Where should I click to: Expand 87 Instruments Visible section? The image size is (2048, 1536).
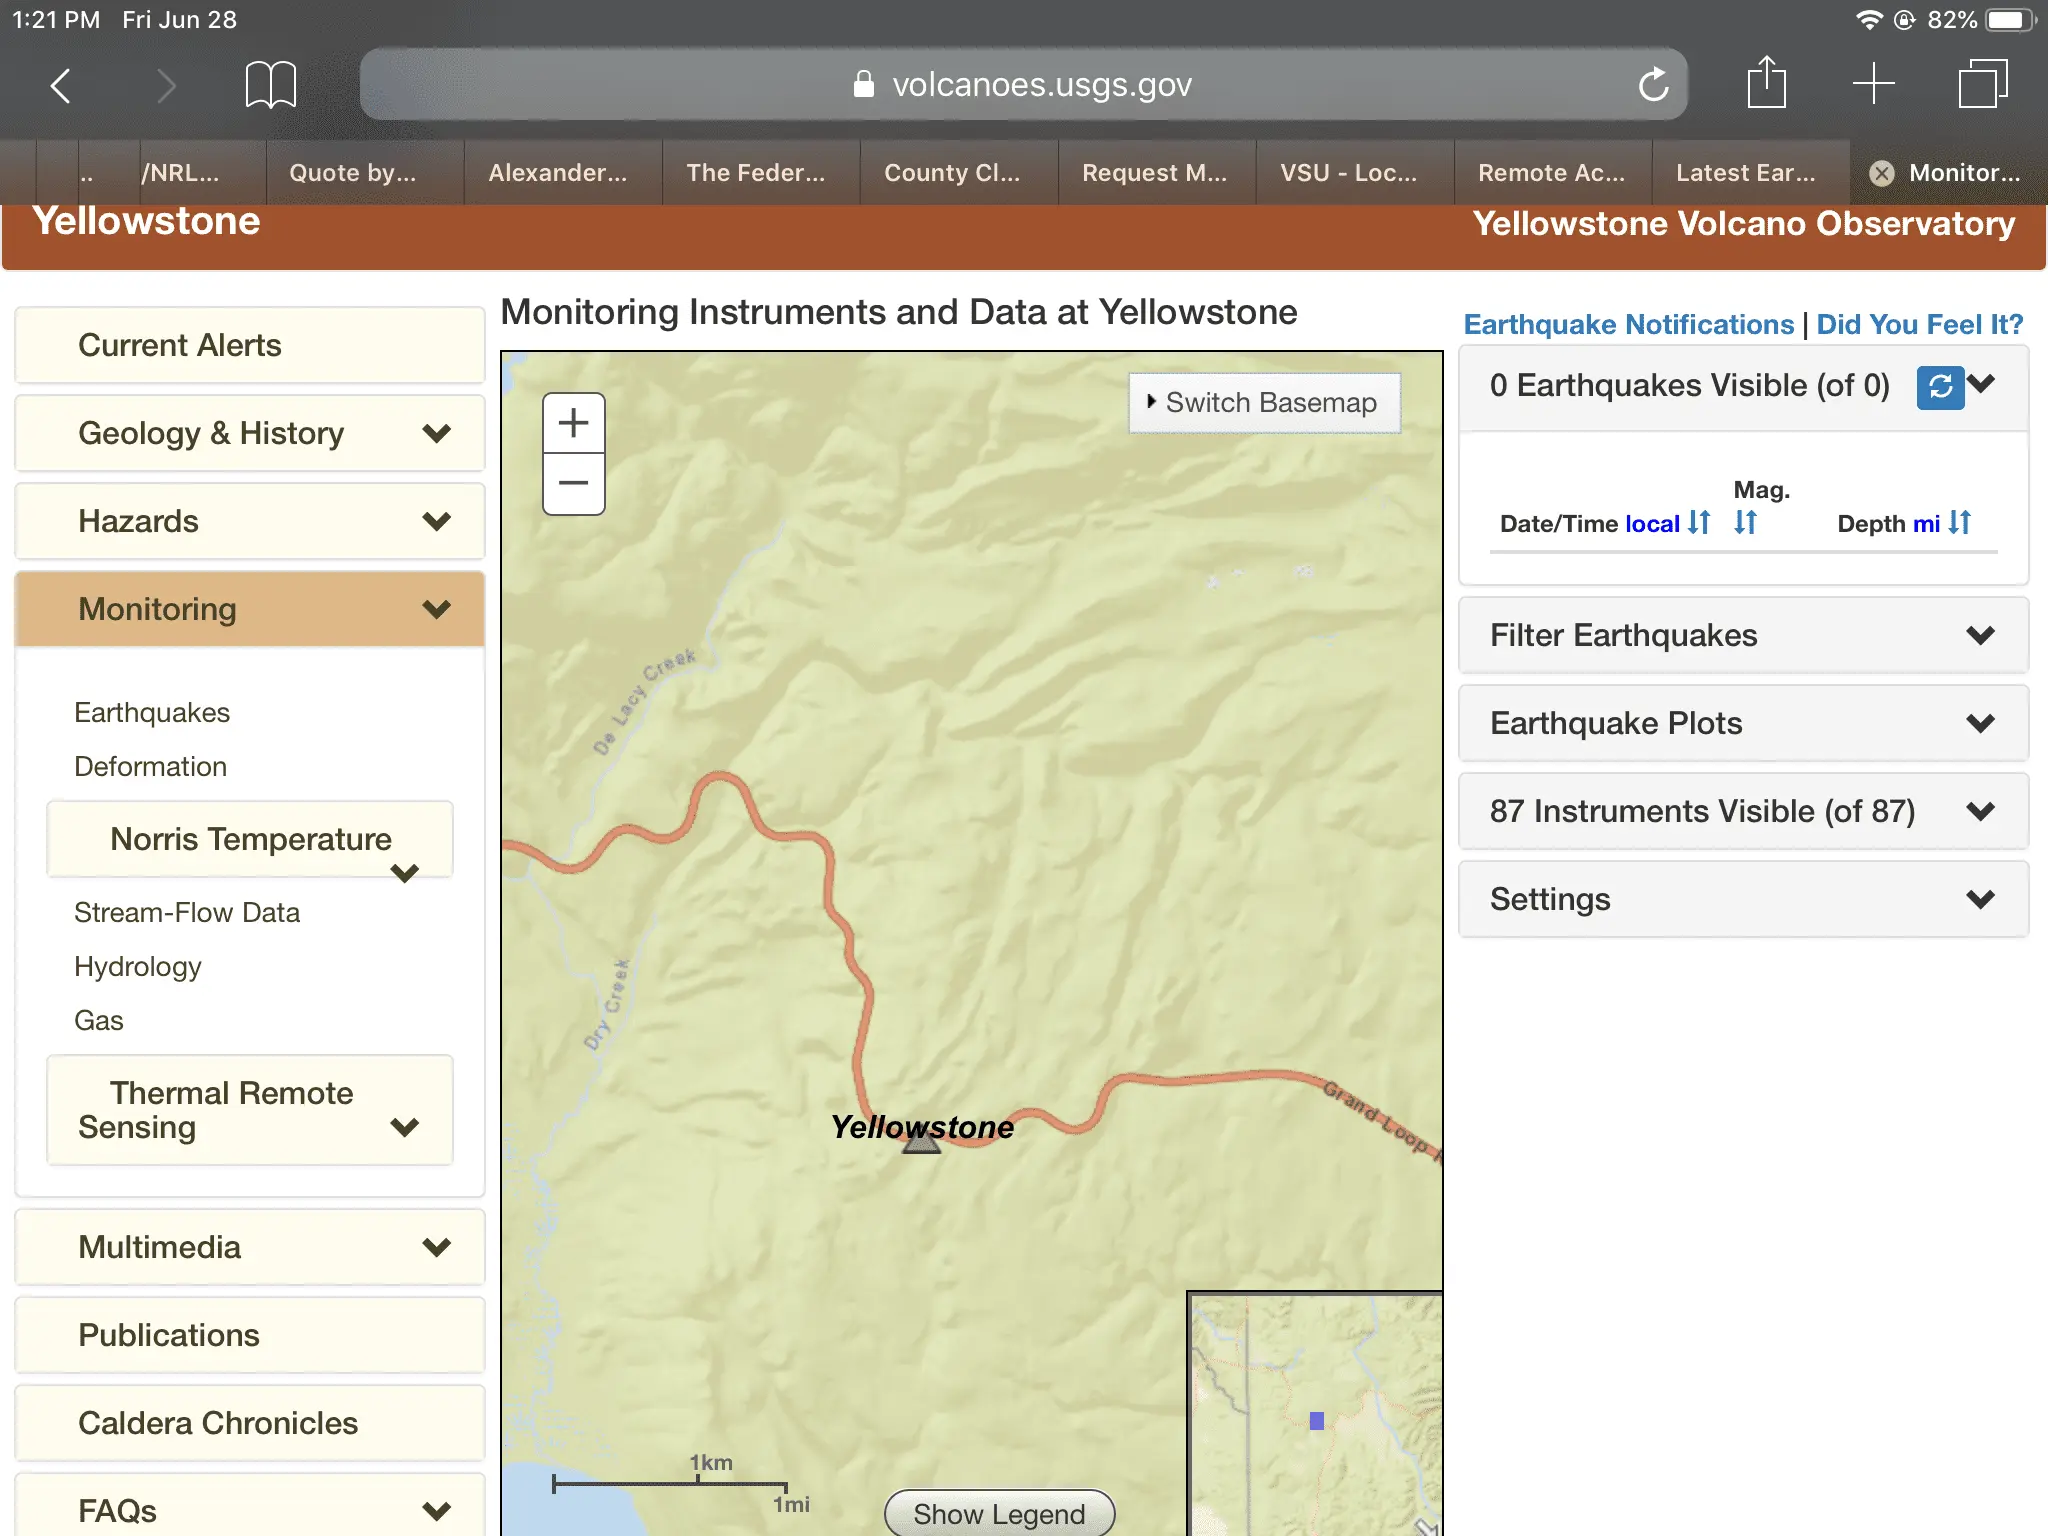(x=1742, y=812)
